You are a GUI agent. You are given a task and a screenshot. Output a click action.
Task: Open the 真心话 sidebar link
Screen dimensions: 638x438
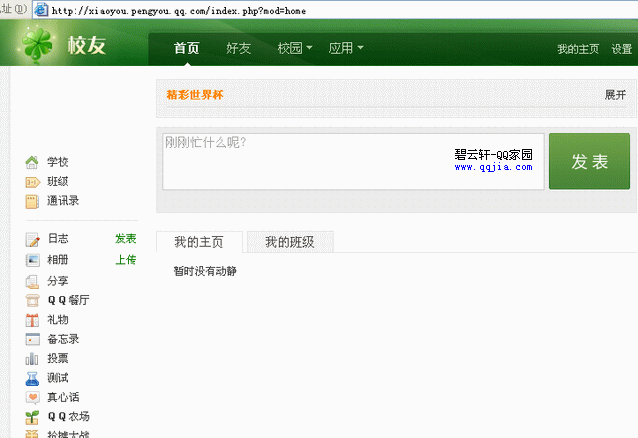tap(63, 397)
